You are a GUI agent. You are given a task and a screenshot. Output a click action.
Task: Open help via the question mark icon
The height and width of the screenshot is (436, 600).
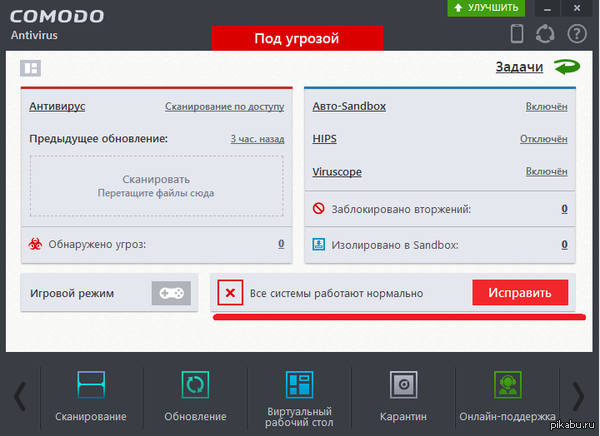tap(575, 34)
